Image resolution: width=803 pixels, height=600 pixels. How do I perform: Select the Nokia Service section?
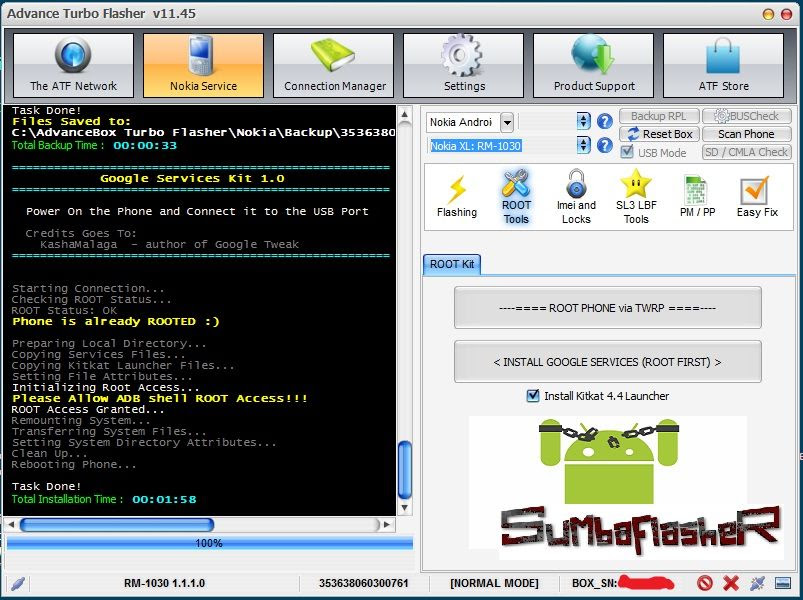point(203,66)
